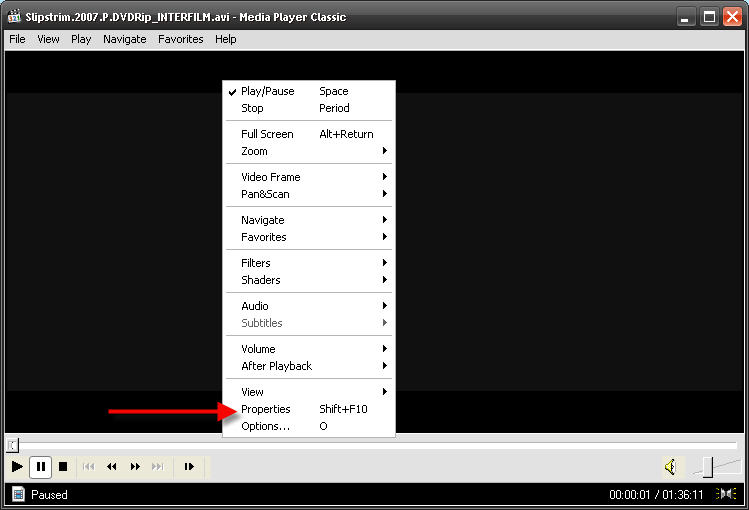The image size is (749, 510).
Task: Click the Media Player Classic title bar icon
Action: [x=14, y=17]
